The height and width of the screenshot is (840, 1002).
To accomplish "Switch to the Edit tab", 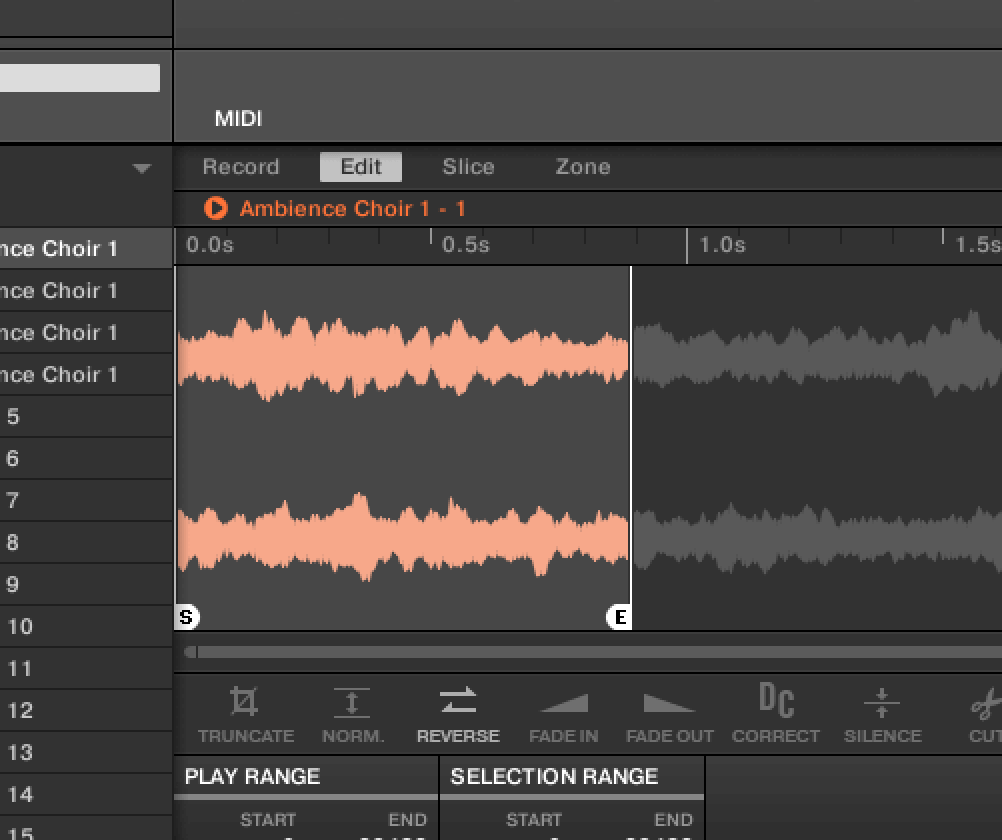I will (x=361, y=167).
